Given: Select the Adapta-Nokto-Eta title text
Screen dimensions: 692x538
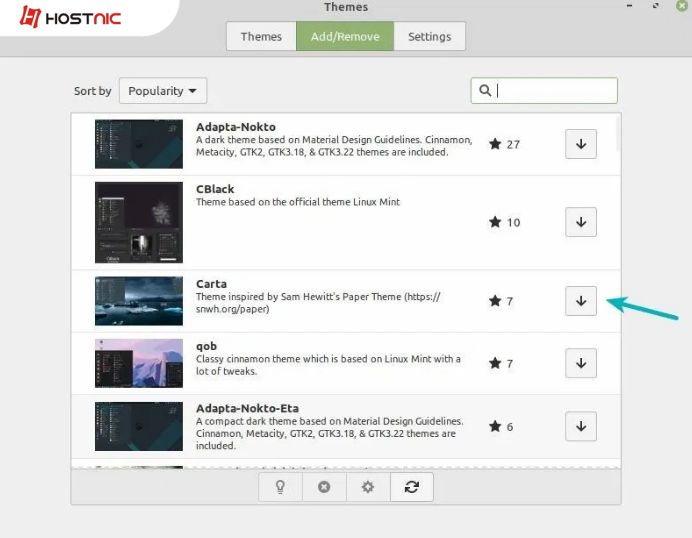Looking at the screenshot, I should tap(247, 408).
